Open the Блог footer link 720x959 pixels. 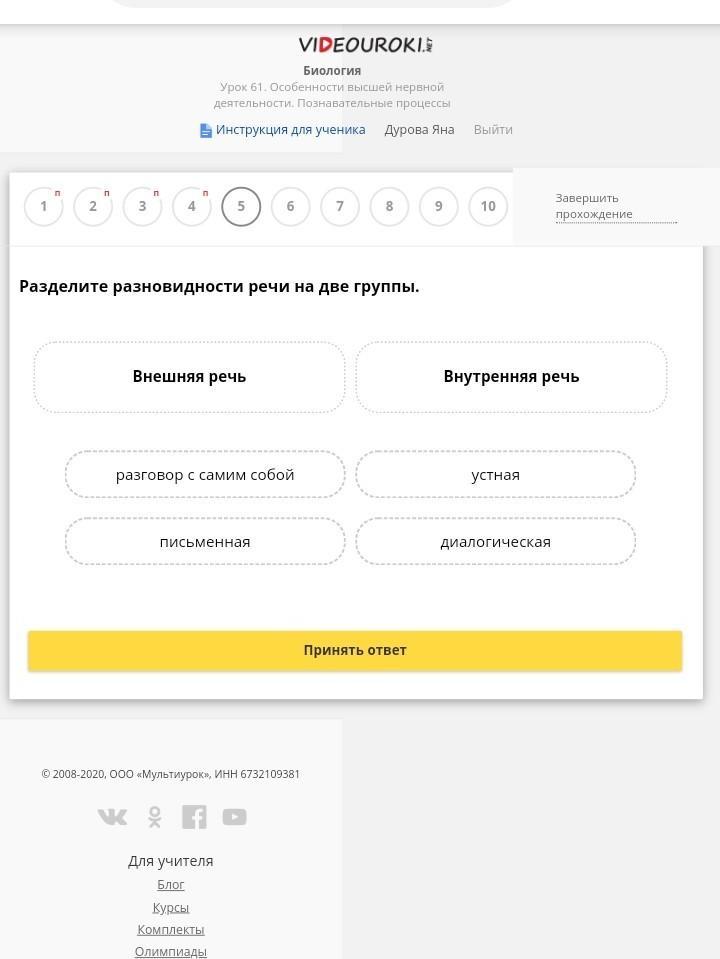(171, 884)
